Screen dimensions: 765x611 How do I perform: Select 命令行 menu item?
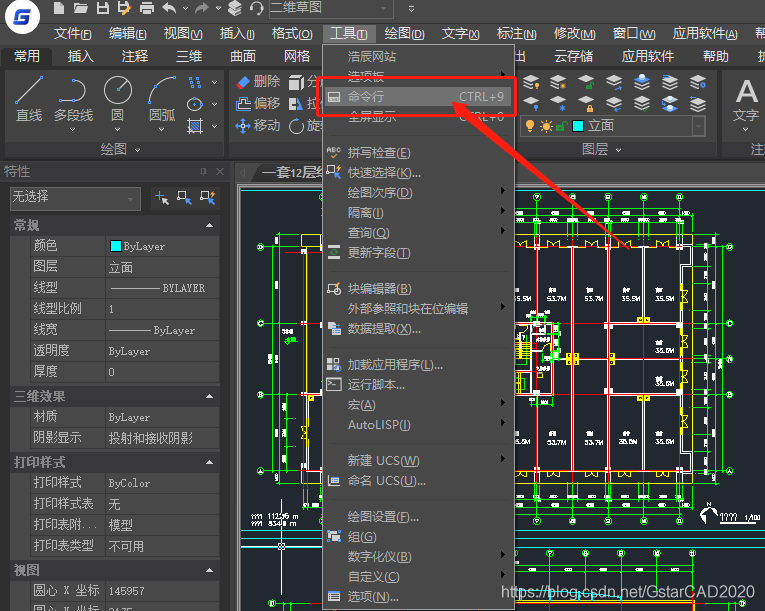click(x=418, y=97)
